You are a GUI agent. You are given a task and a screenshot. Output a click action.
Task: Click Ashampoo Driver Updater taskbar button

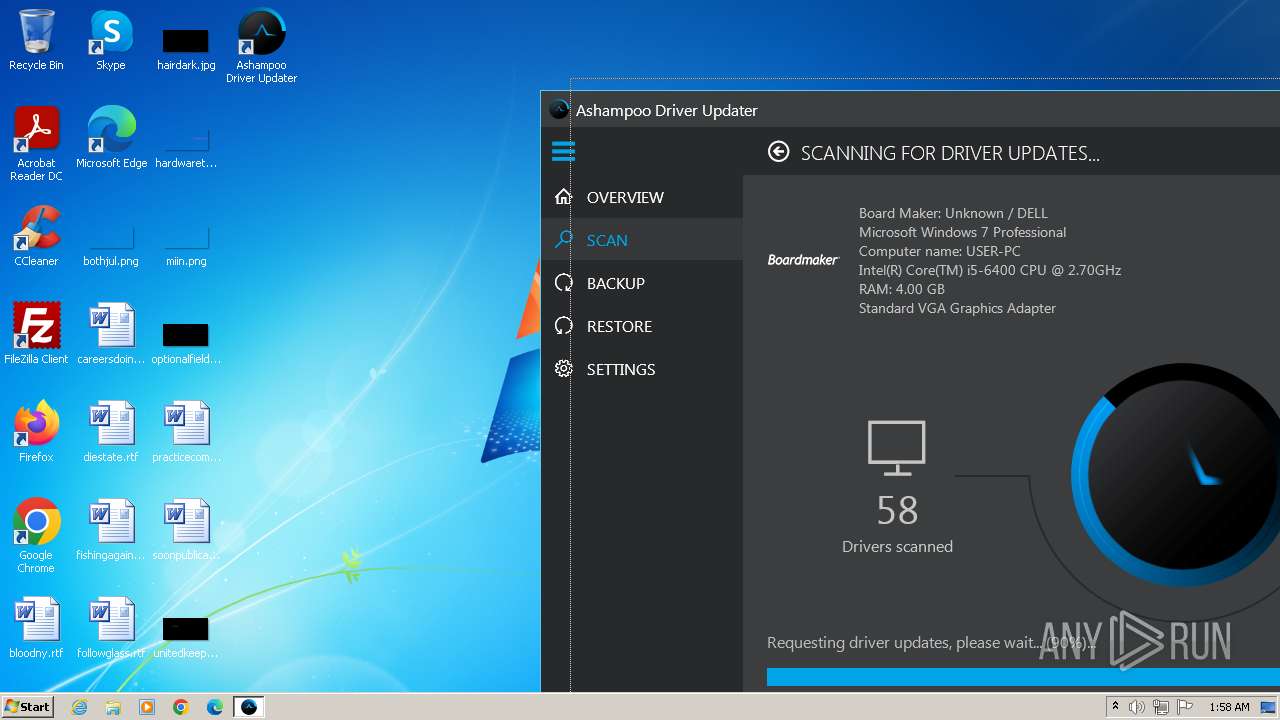pyautogui.click(x=249, y=707)
